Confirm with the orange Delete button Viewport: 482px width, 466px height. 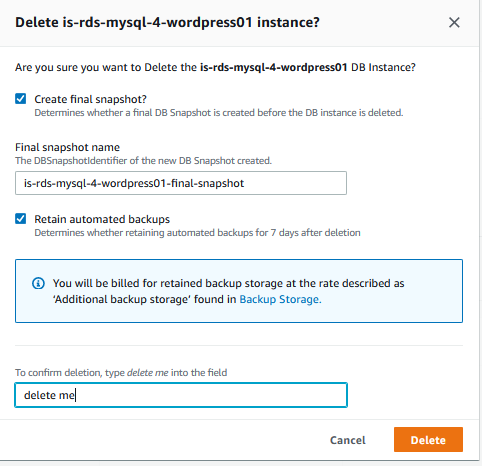pos(428,440)
